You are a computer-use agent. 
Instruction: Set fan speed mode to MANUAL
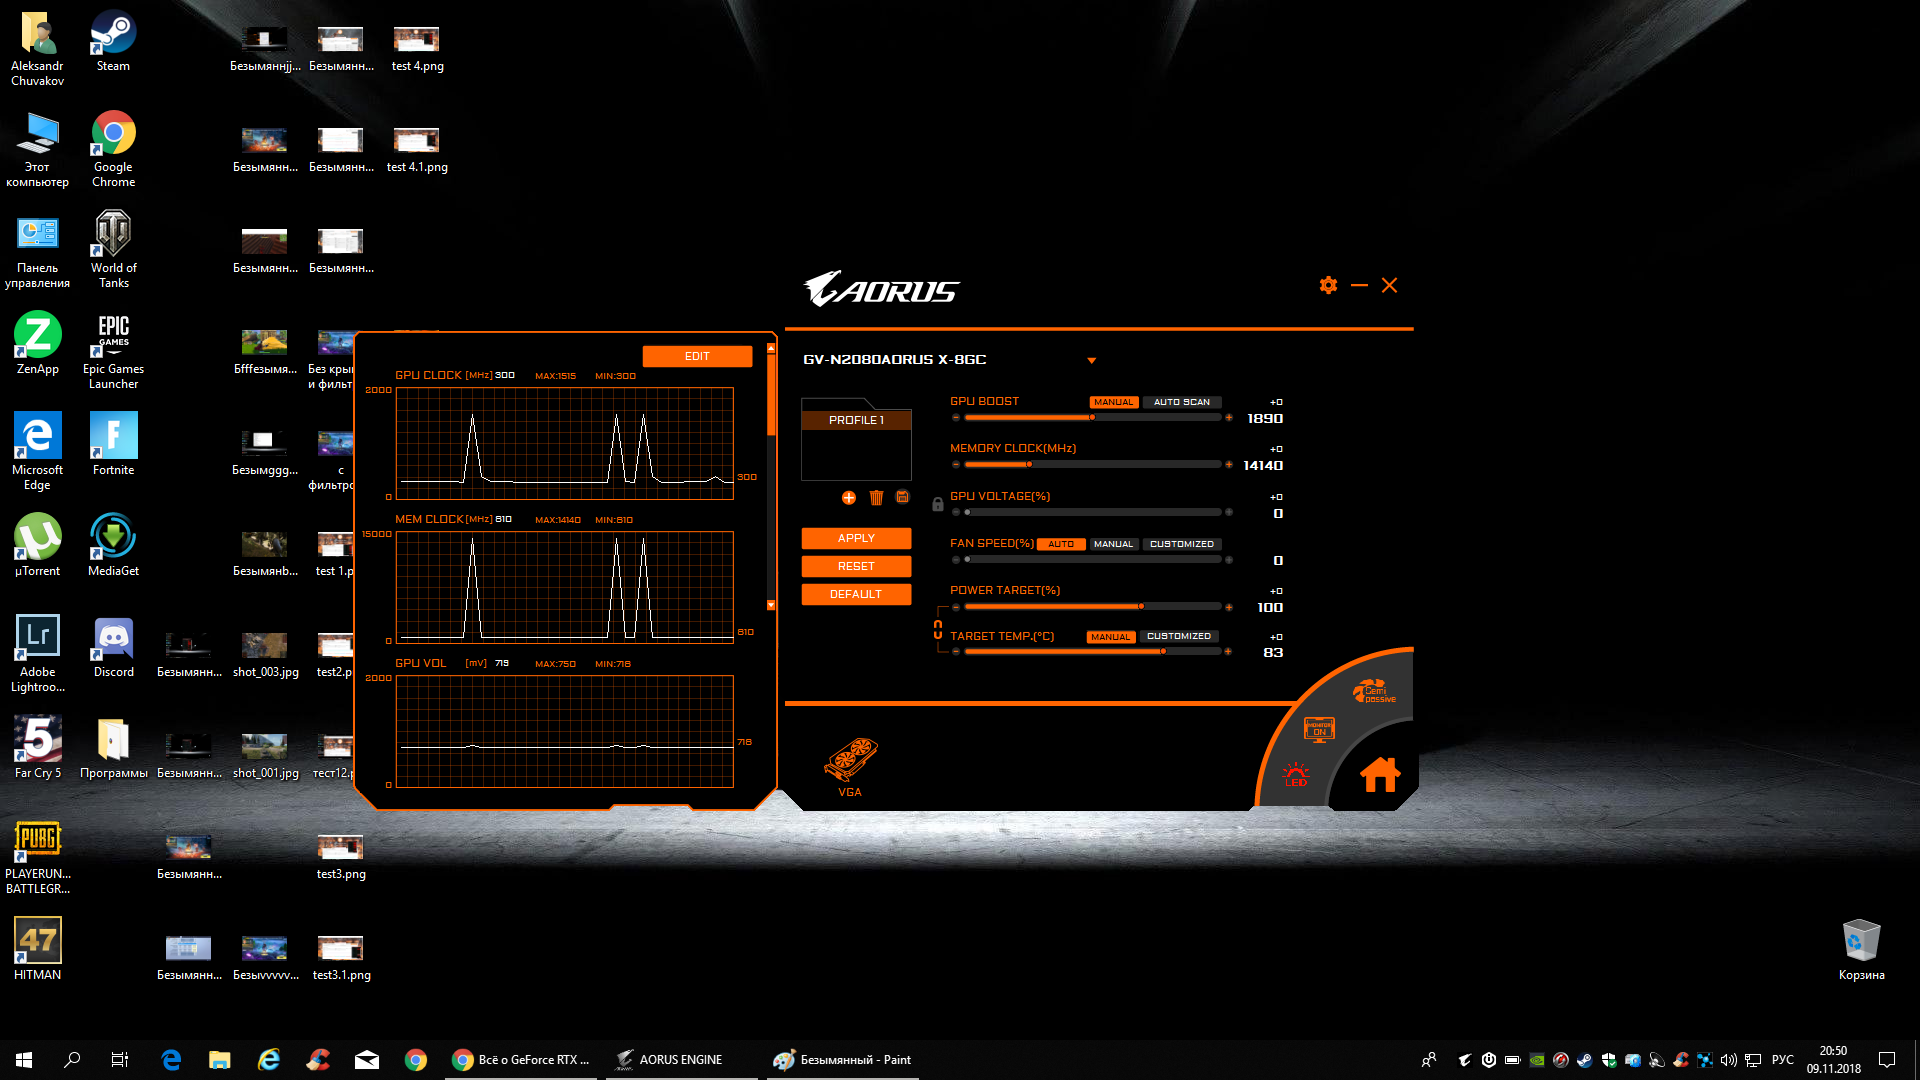point(1113,544)
